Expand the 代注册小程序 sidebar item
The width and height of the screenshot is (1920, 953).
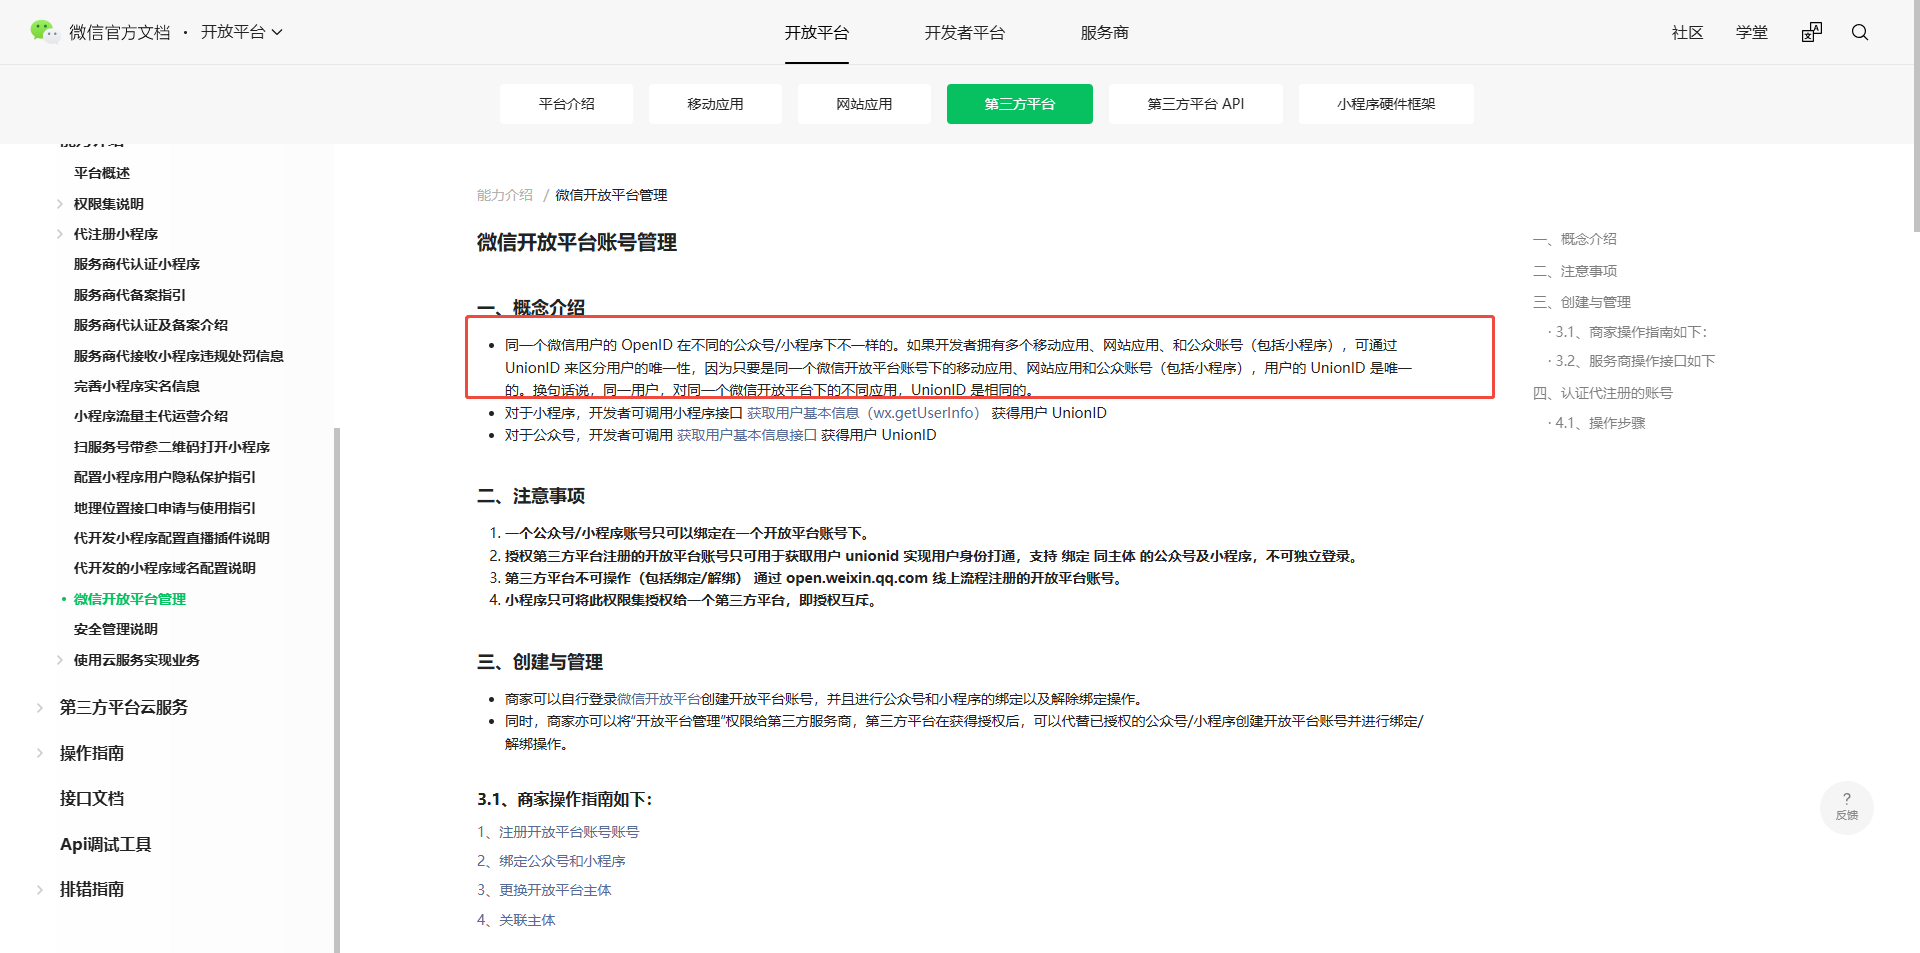click(60, 234)
